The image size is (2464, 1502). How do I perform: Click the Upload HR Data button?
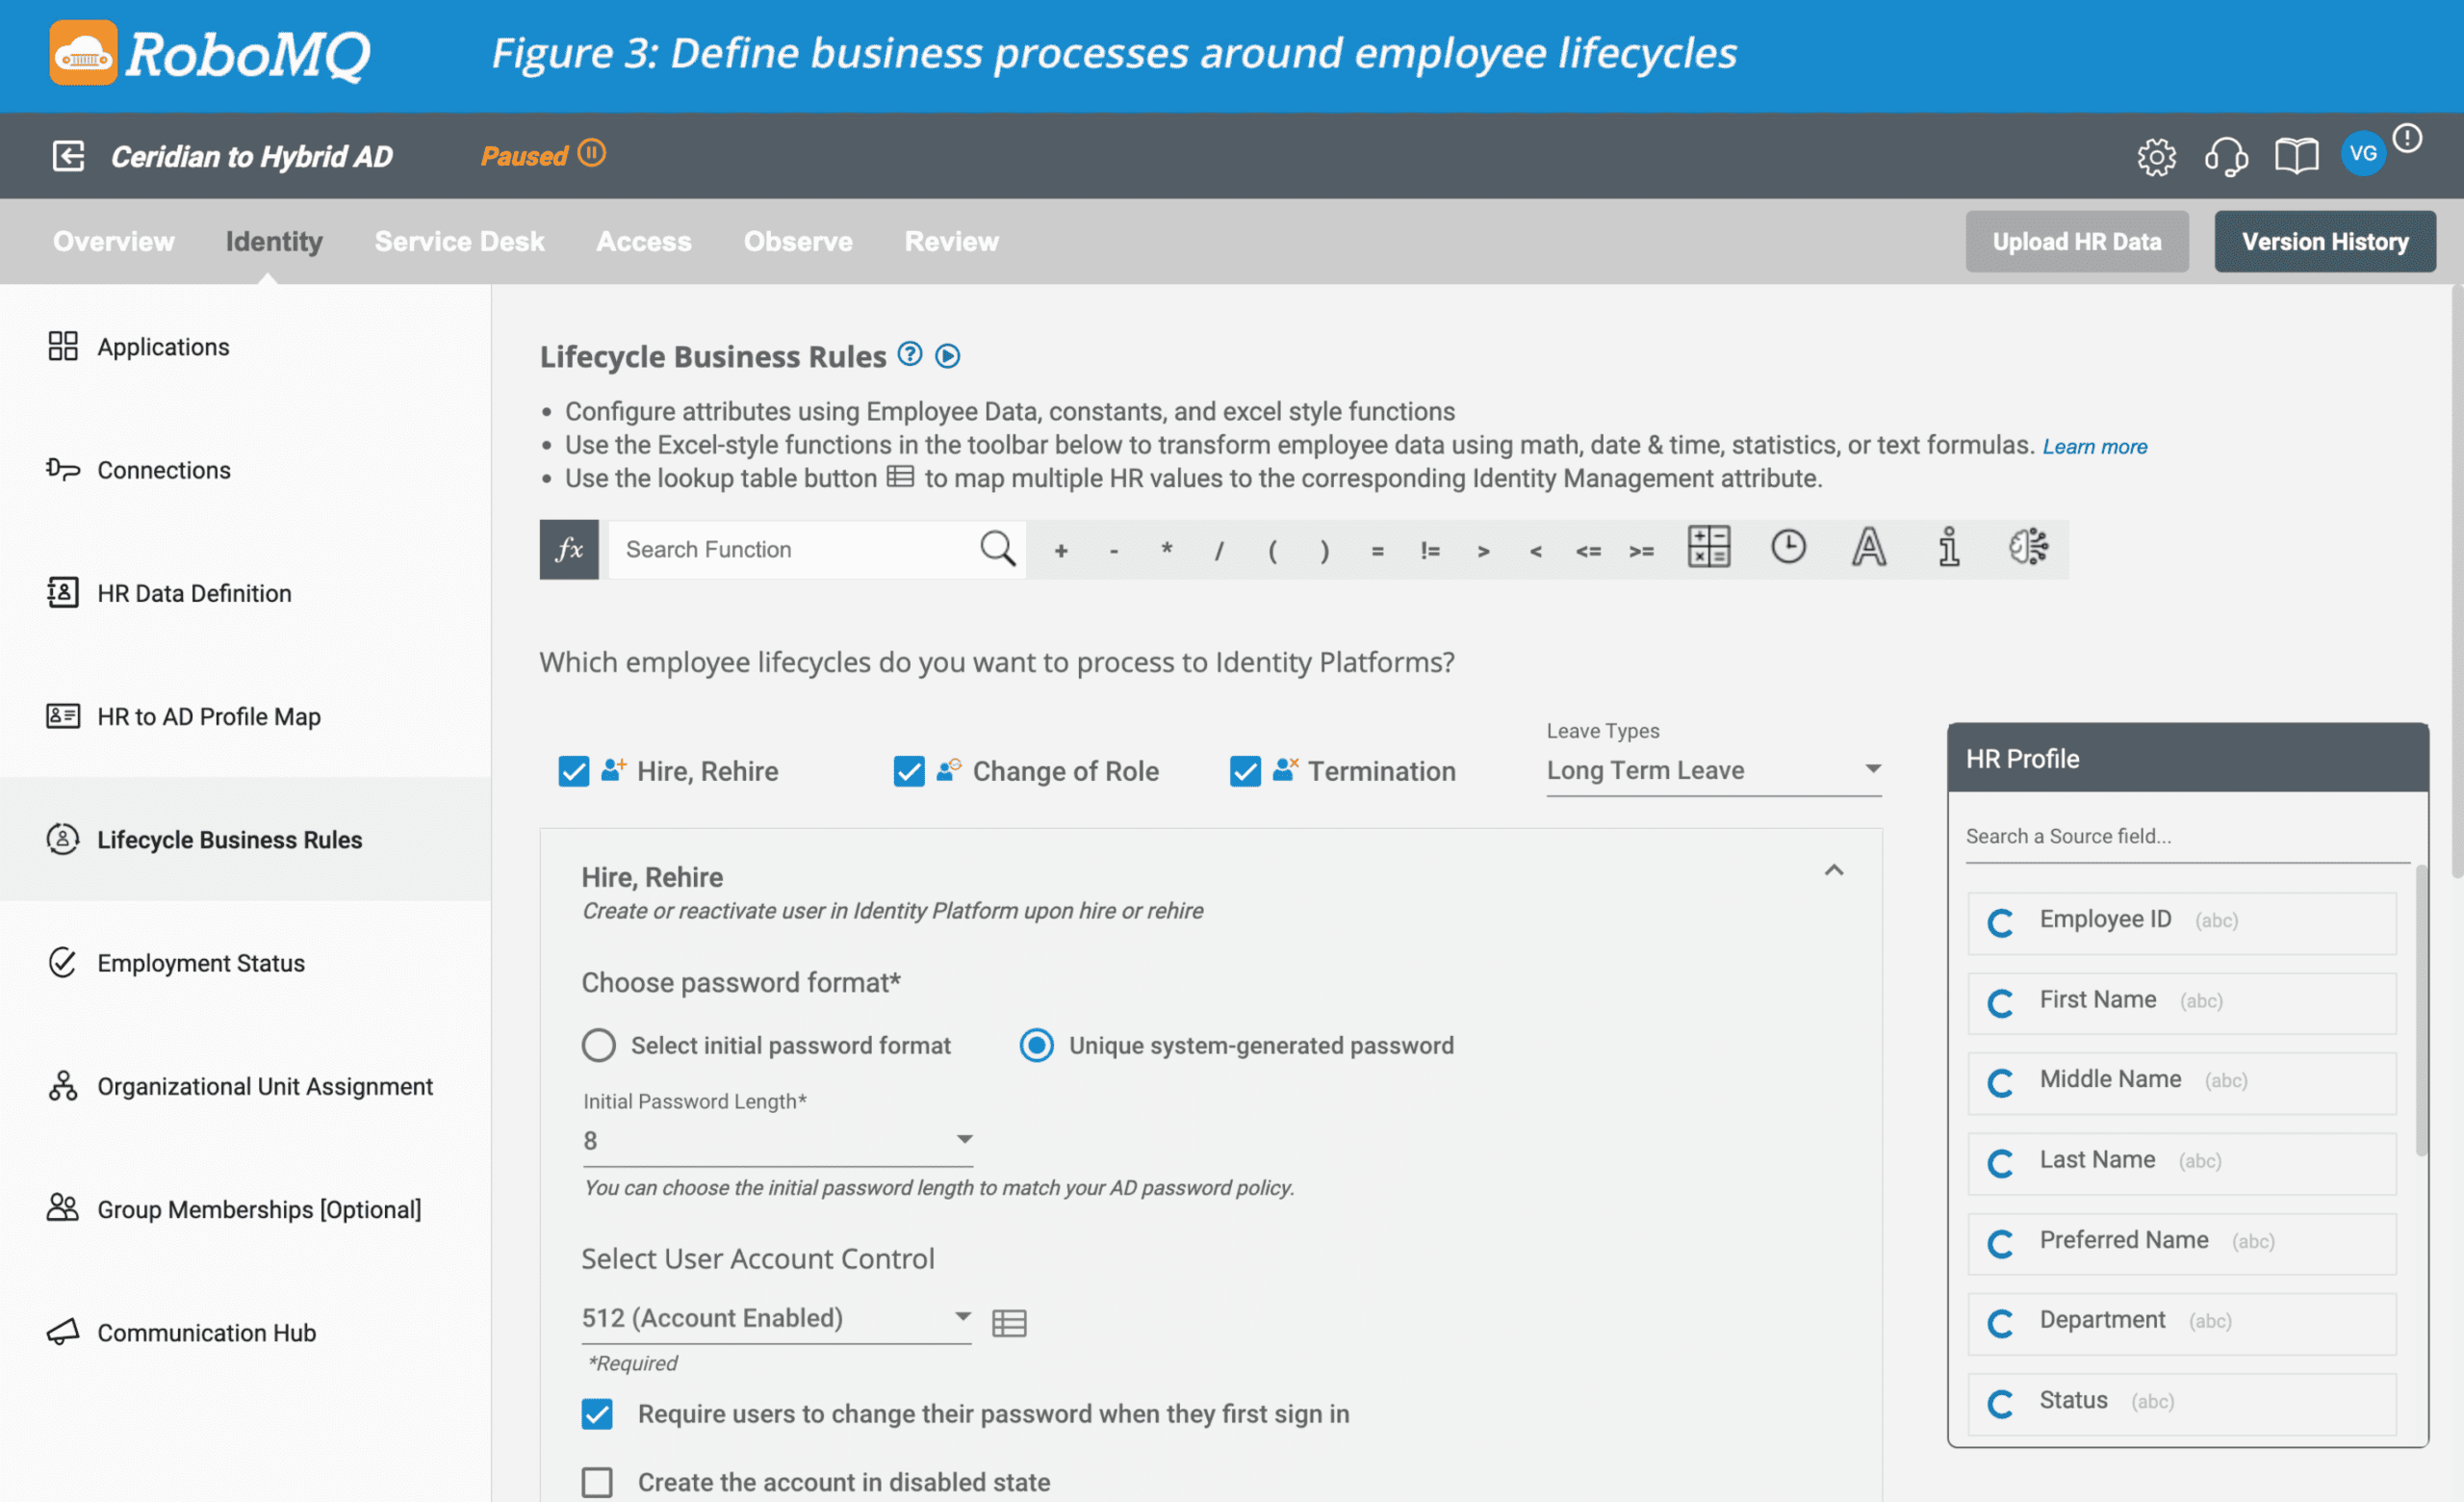tap(2077, 241)
